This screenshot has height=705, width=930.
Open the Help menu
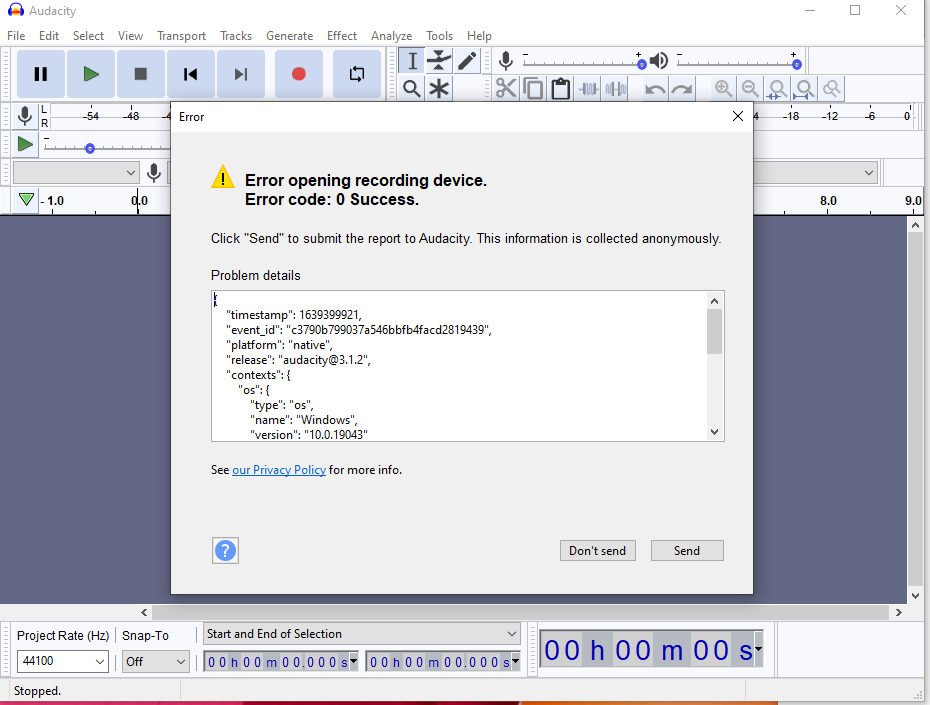[479, 36]
